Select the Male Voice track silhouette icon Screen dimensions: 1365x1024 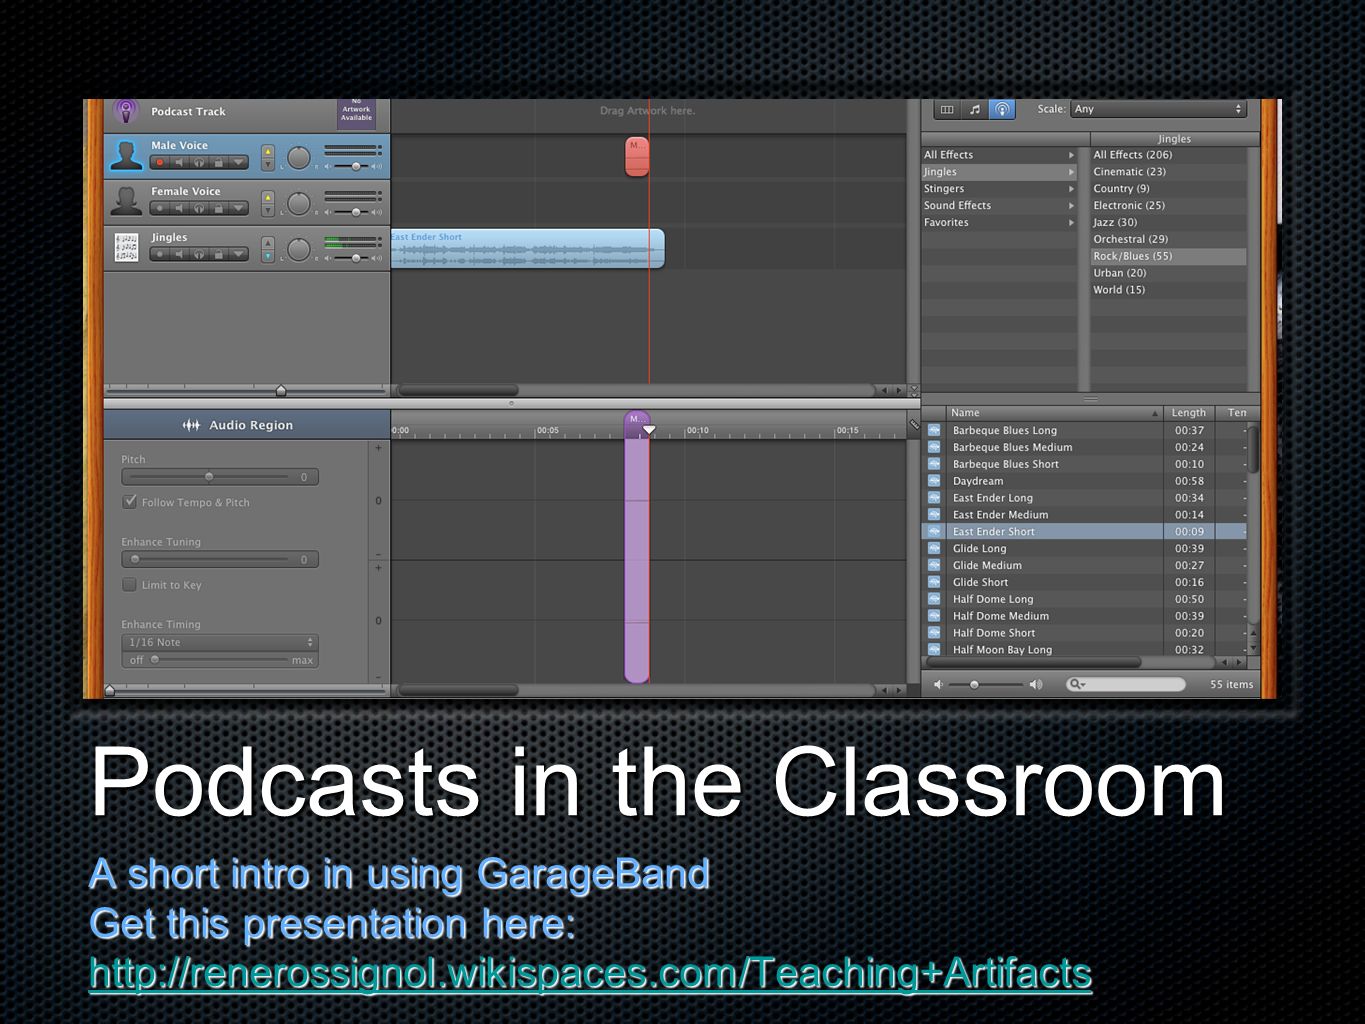[x=126, y=156]
